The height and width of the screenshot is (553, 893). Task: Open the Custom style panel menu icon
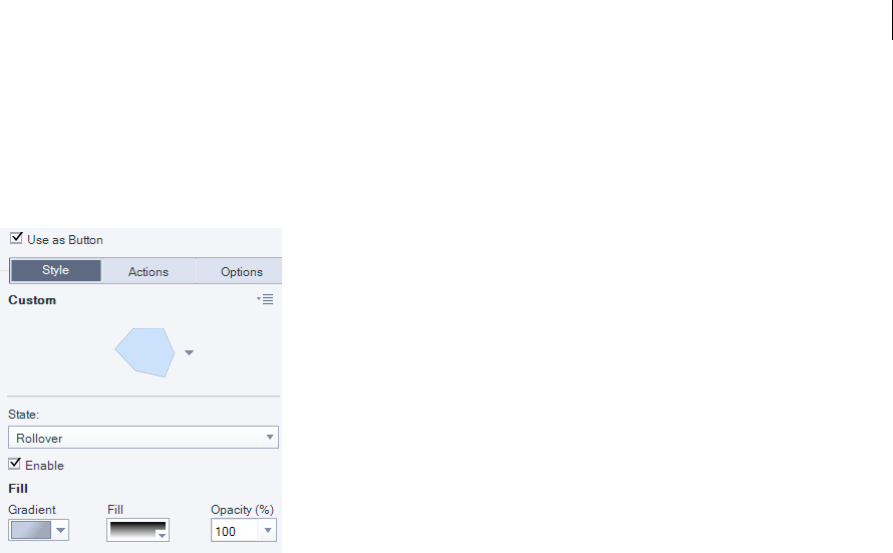[x=265, y=299]
